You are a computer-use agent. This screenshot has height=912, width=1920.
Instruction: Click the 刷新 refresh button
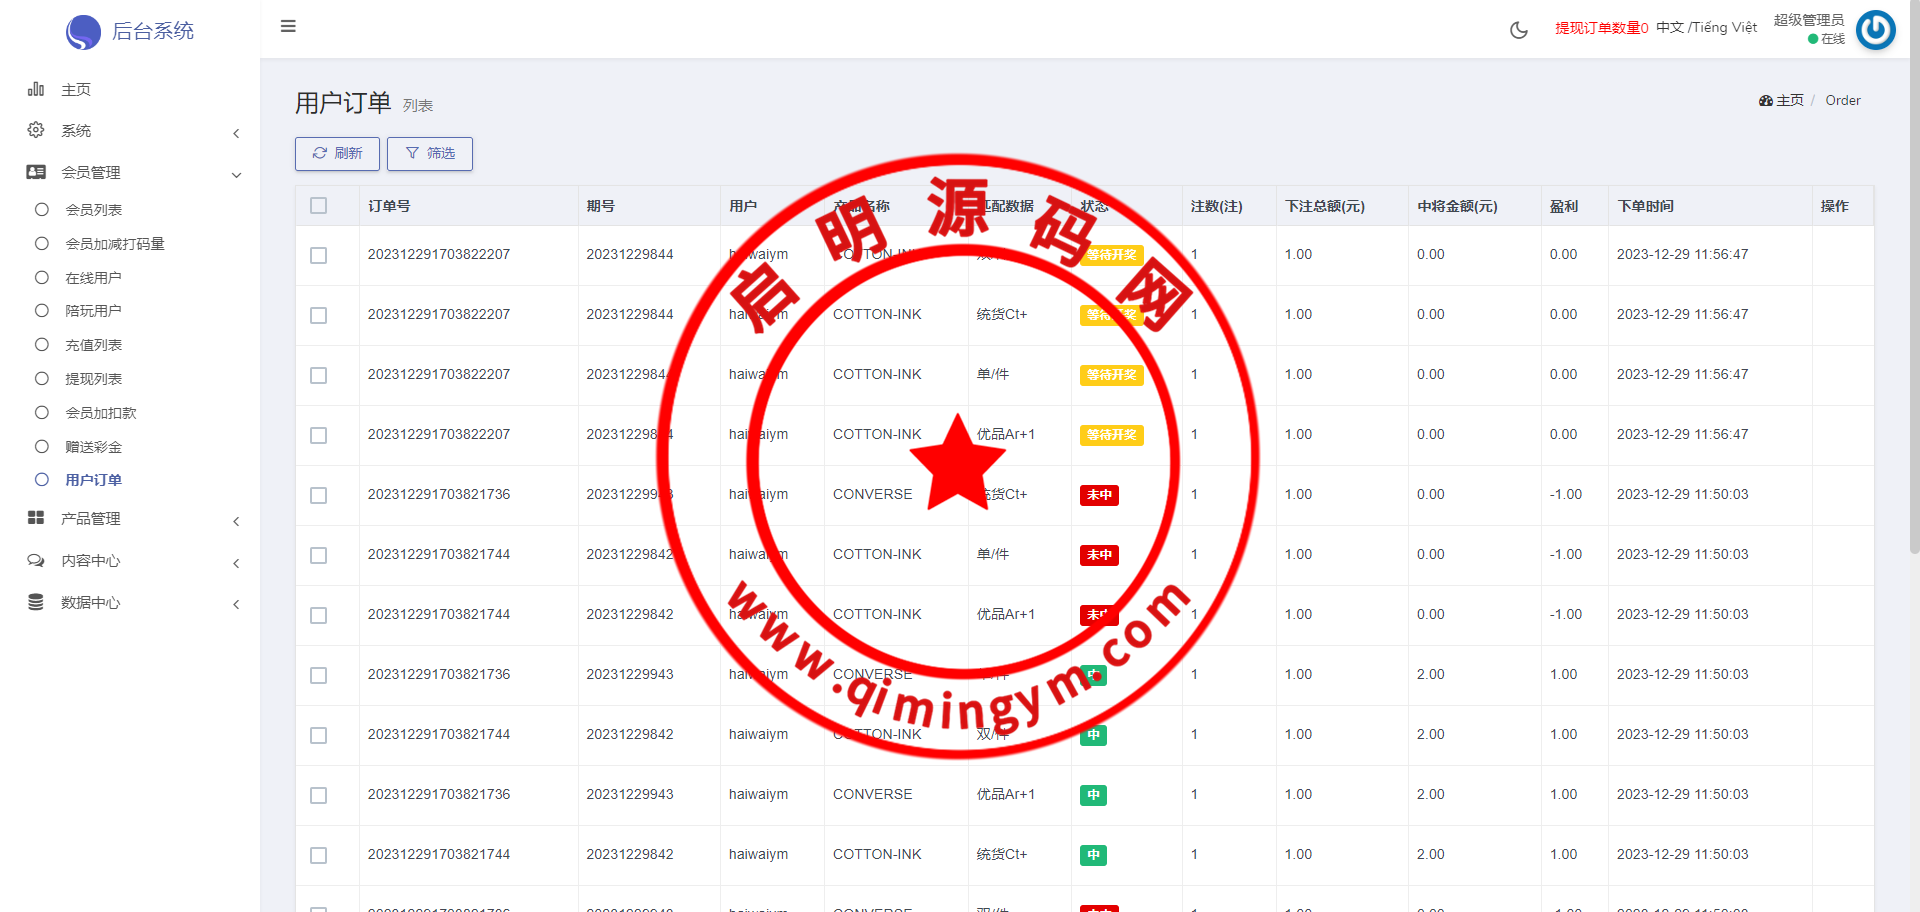coord(337,154)
